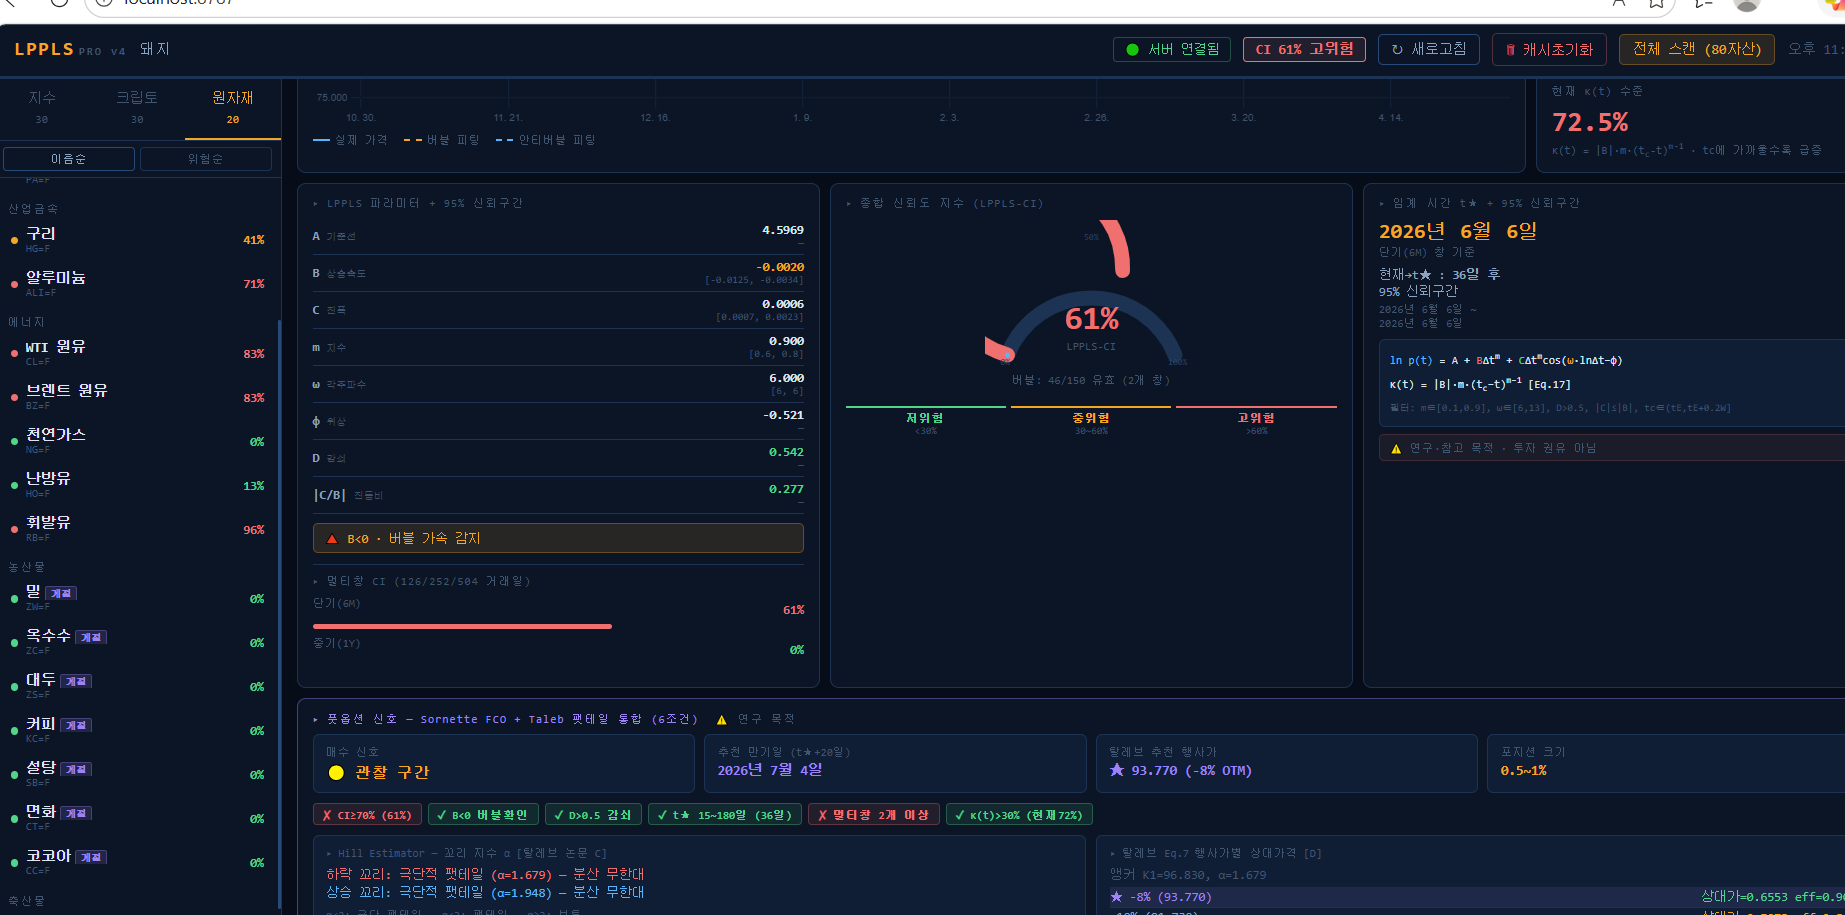The width and height of the screenshot is (1845, 915).
Task: Select 커피 (KC=F) asset
Action: tap(139, 729)
